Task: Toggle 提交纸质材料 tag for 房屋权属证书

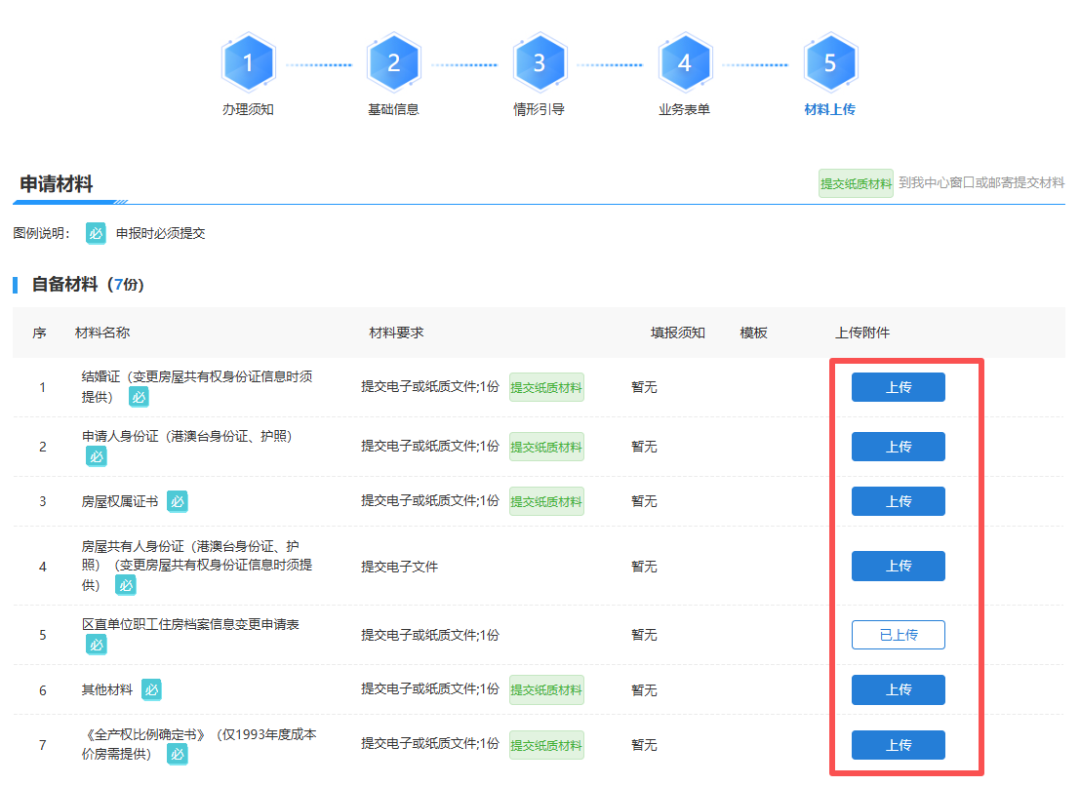Action: pos(546,501)
